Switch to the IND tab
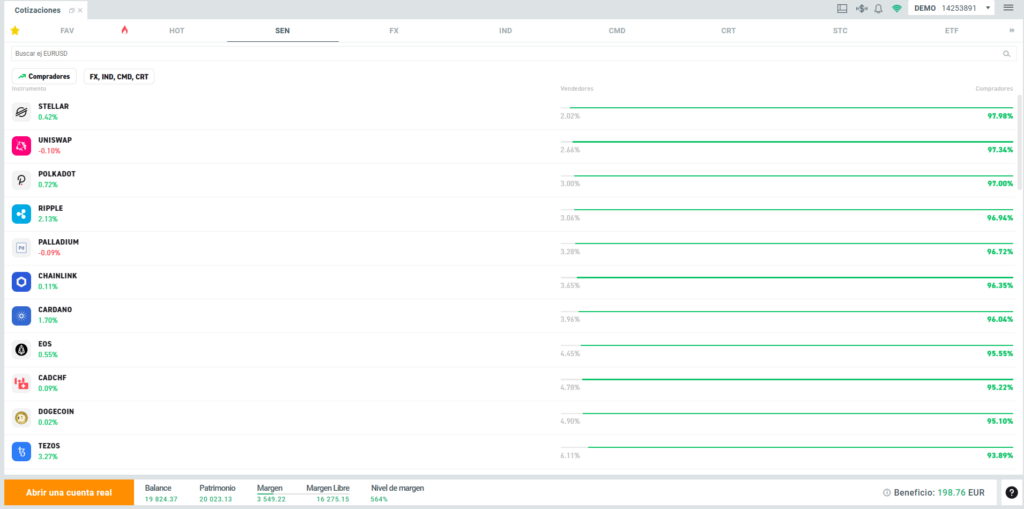This screenshot has height=509, width=1024. [x=505, y=31]
